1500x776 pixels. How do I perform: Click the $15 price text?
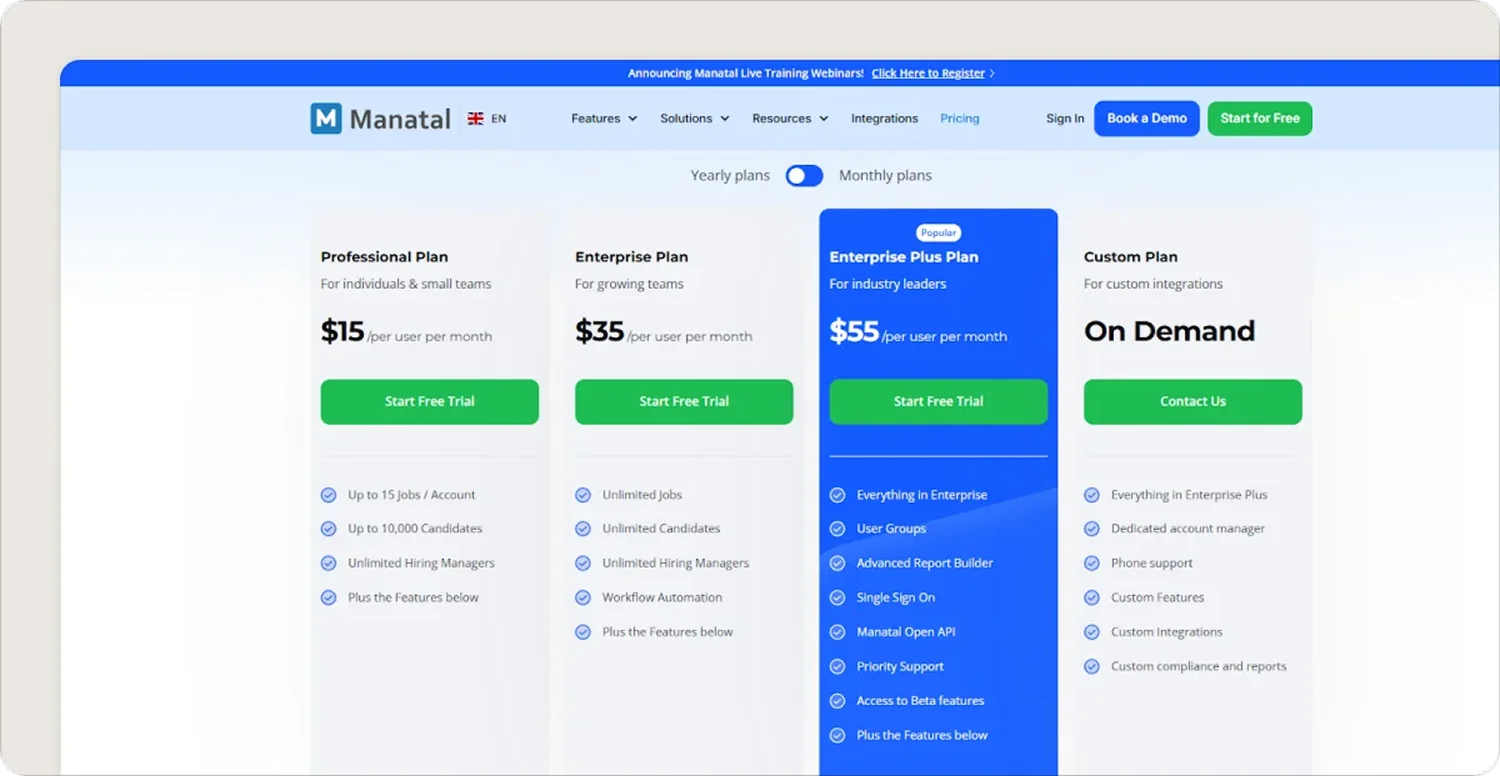[x=342, y=331]
